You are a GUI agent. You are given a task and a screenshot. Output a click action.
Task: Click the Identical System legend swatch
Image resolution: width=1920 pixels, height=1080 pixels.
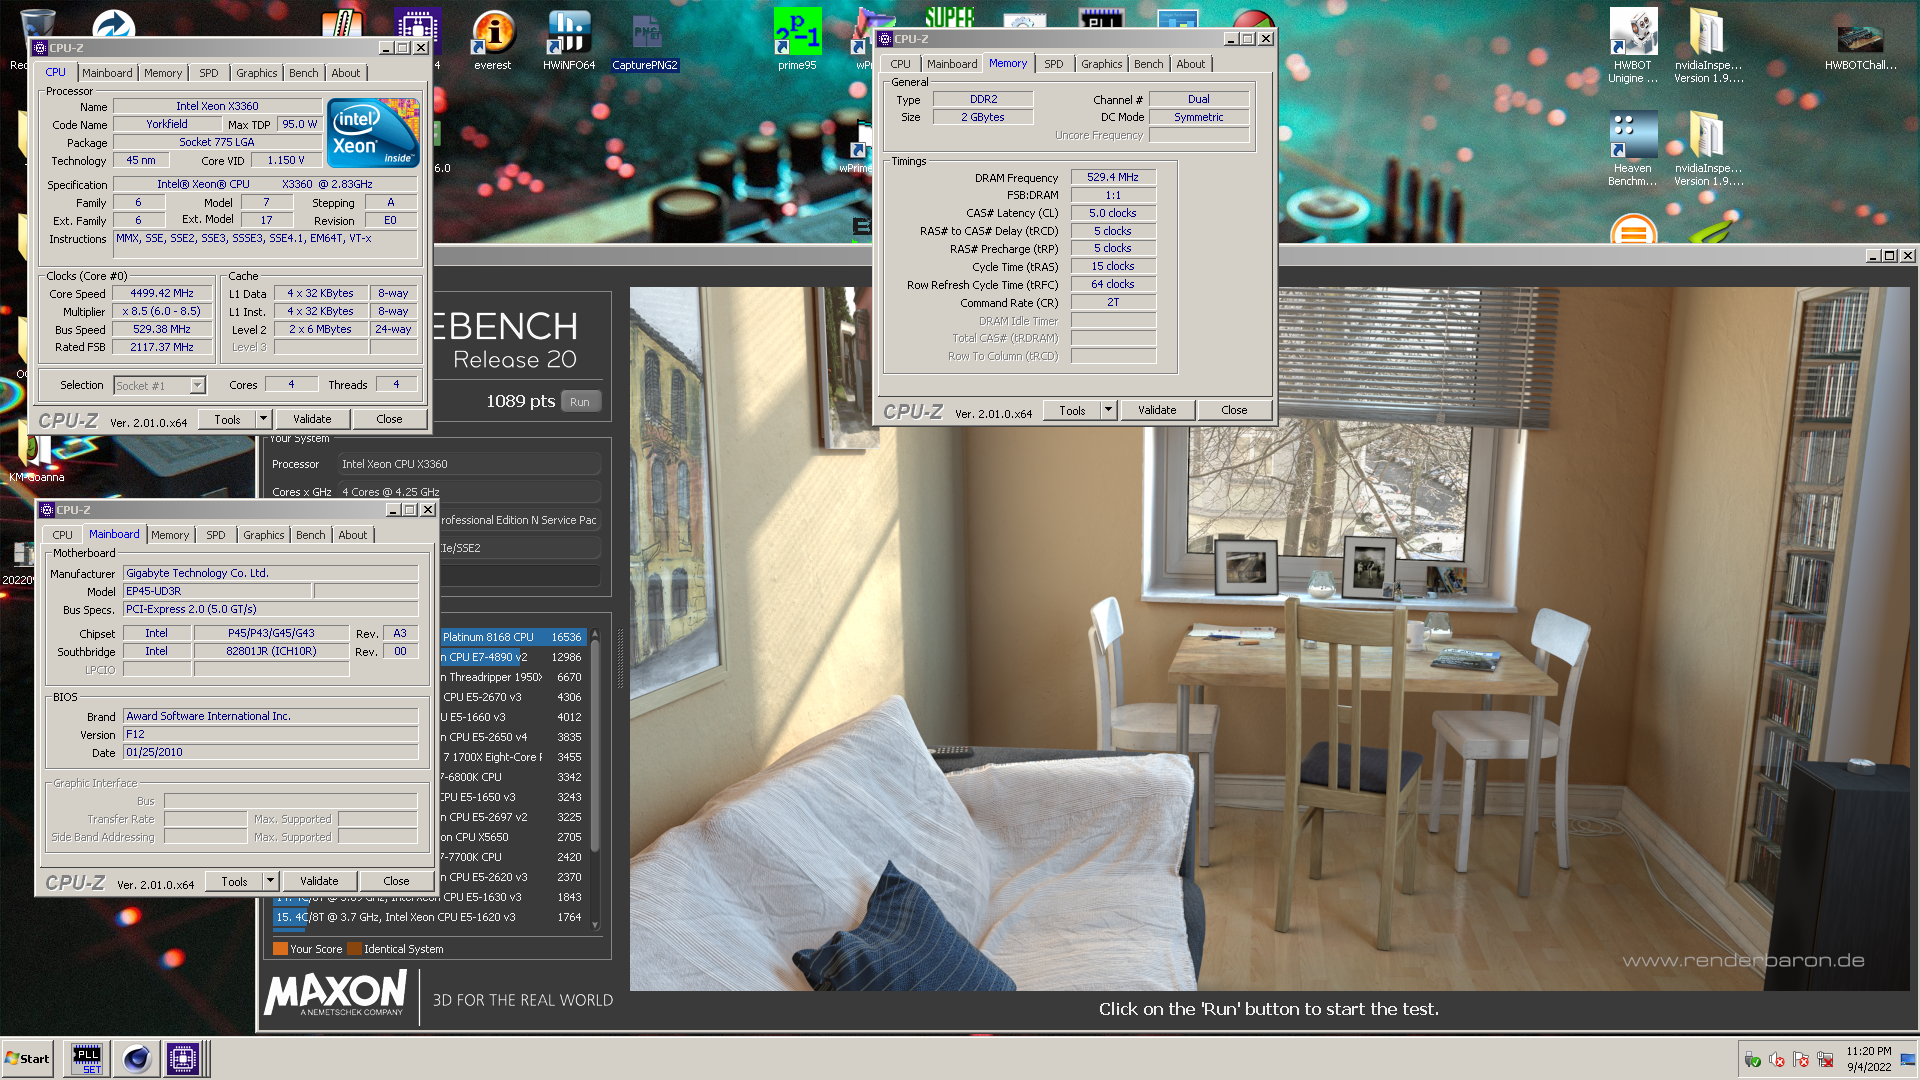pyautogui.click(x=354, y=949)
